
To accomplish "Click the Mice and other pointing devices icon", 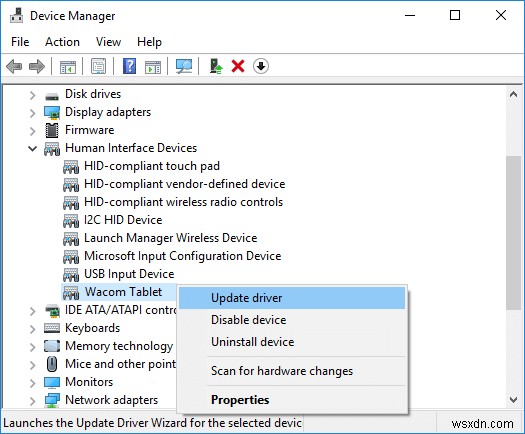I will pos(52,364).
